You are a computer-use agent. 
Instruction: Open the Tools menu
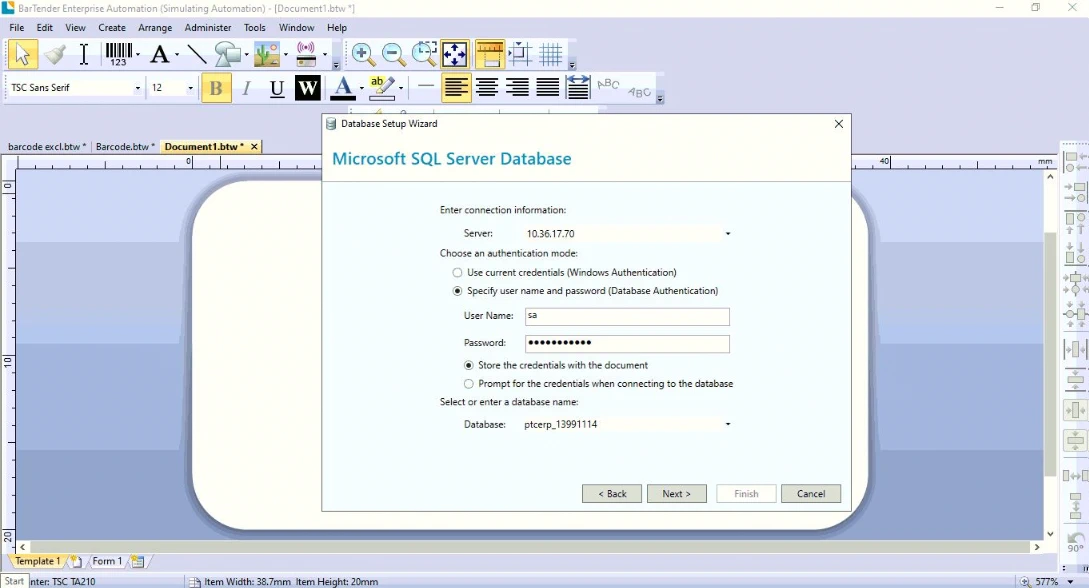point(254,28)
